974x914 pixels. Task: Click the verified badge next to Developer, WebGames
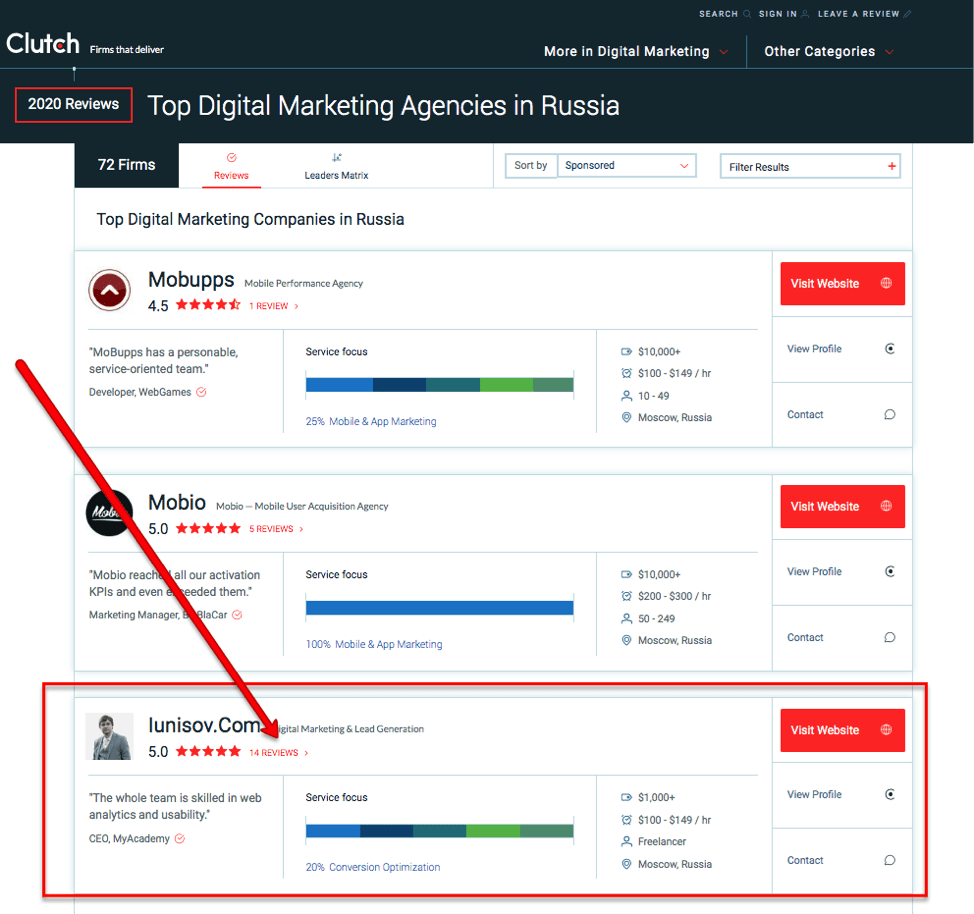201,392
